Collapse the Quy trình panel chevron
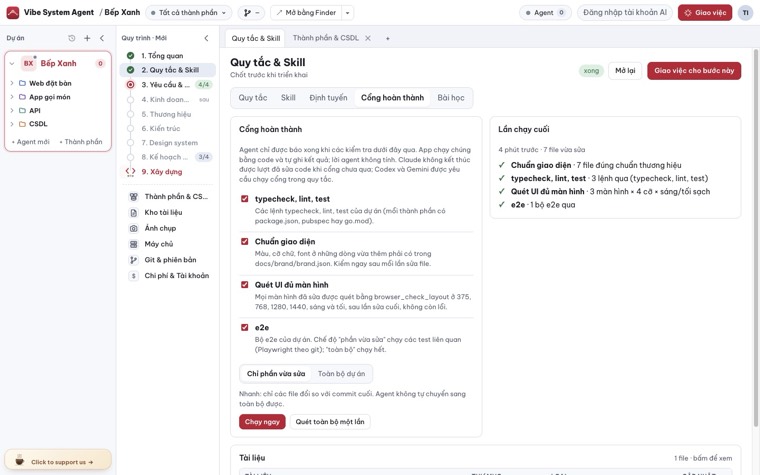 pyautogui.click(x=206, y=38)
